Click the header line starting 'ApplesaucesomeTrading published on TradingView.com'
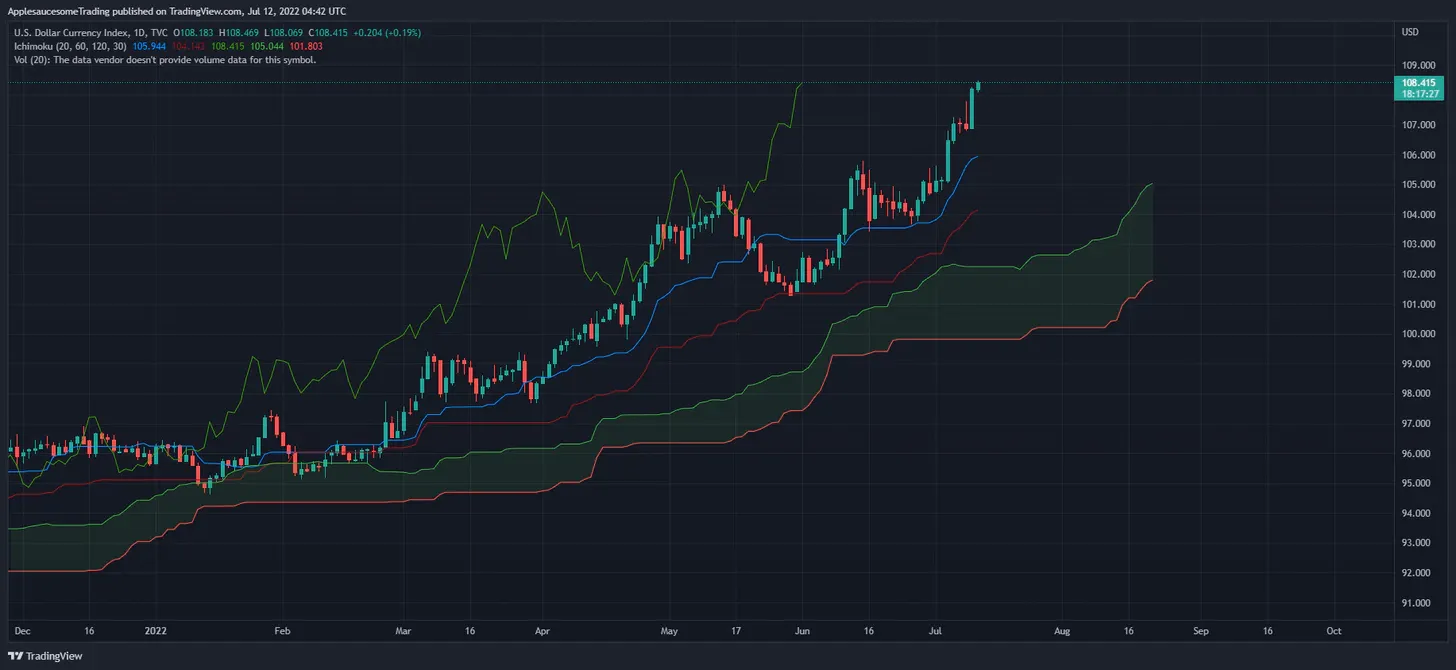This screenshot has width=1456, height=670. click(177, 11)
